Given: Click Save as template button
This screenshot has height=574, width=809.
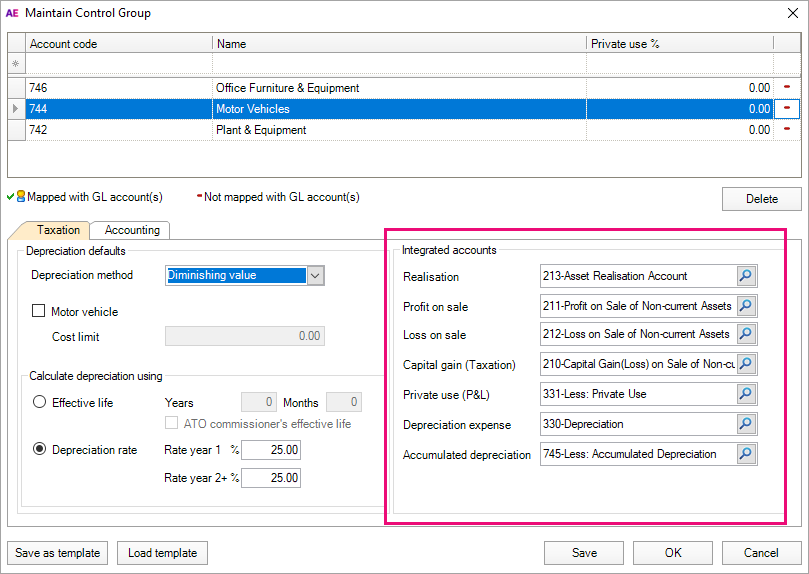Looking at the screenshot, I should [x=58, y=553].
